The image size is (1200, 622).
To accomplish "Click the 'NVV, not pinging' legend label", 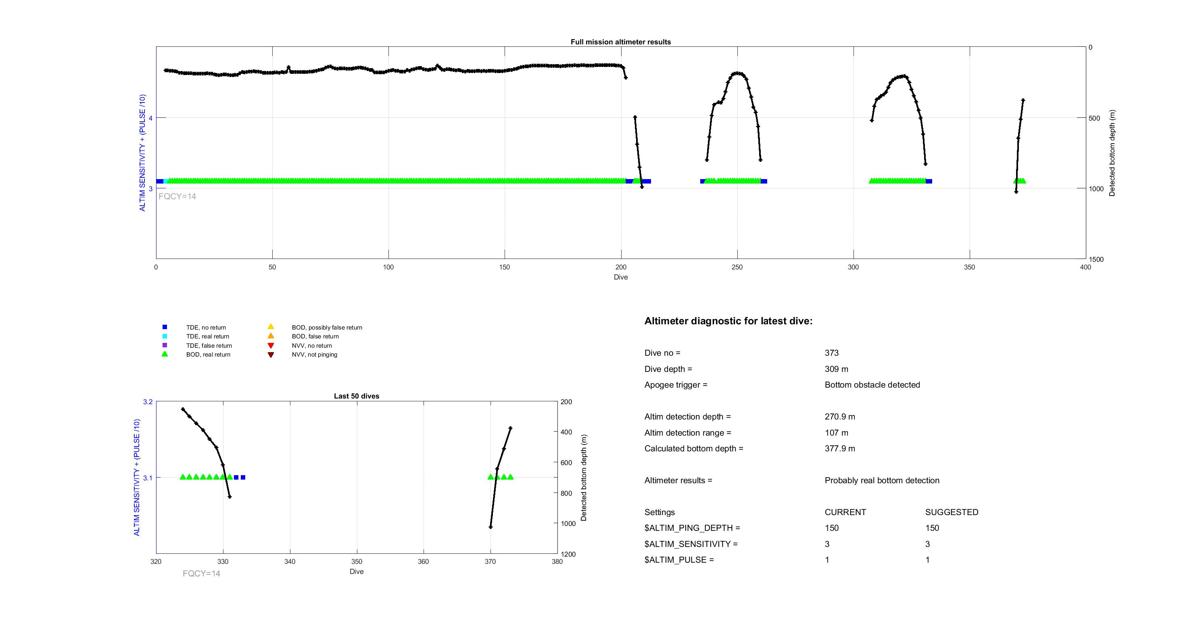I will coord(313,354).
